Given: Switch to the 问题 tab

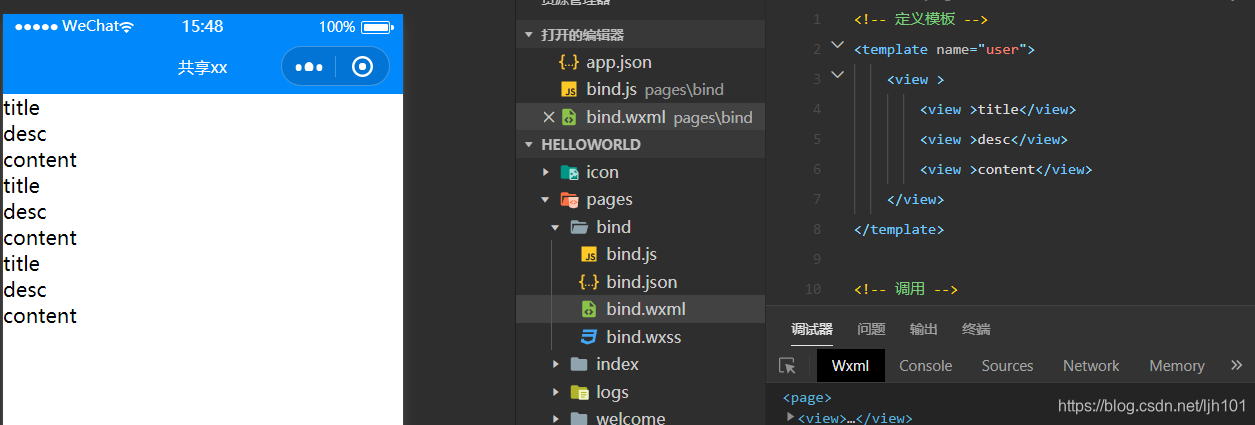Looking at the screenshot, I should coord(871,329).
